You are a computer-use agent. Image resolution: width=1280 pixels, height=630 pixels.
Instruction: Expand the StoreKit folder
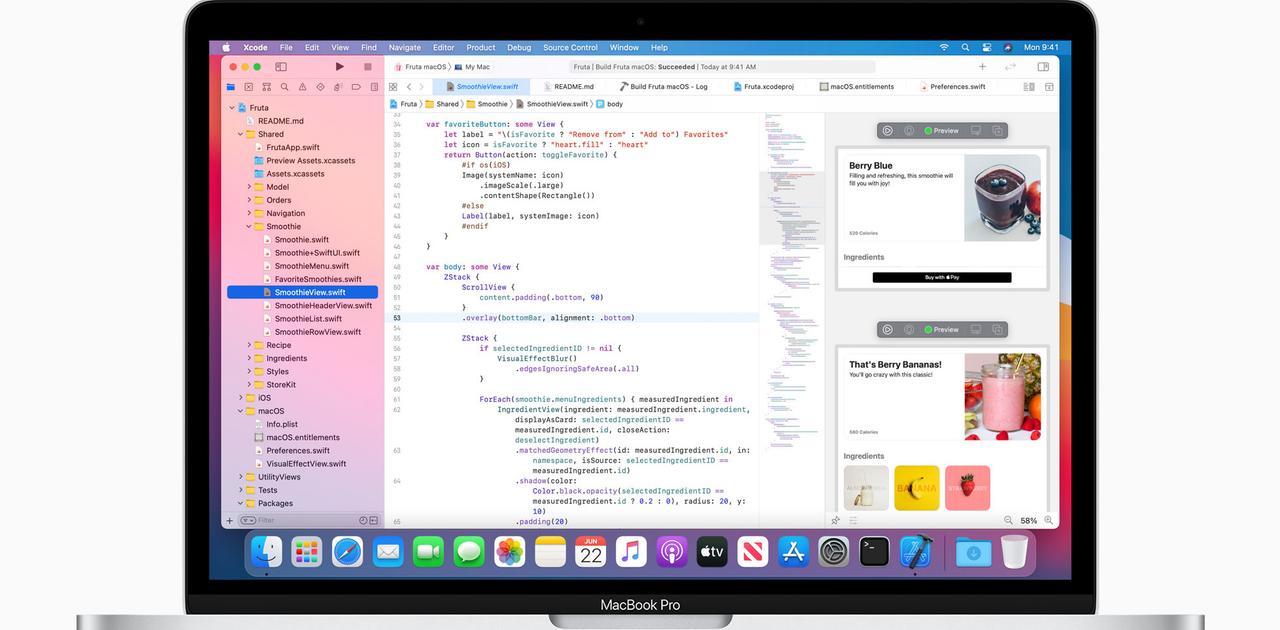[249, 384]
